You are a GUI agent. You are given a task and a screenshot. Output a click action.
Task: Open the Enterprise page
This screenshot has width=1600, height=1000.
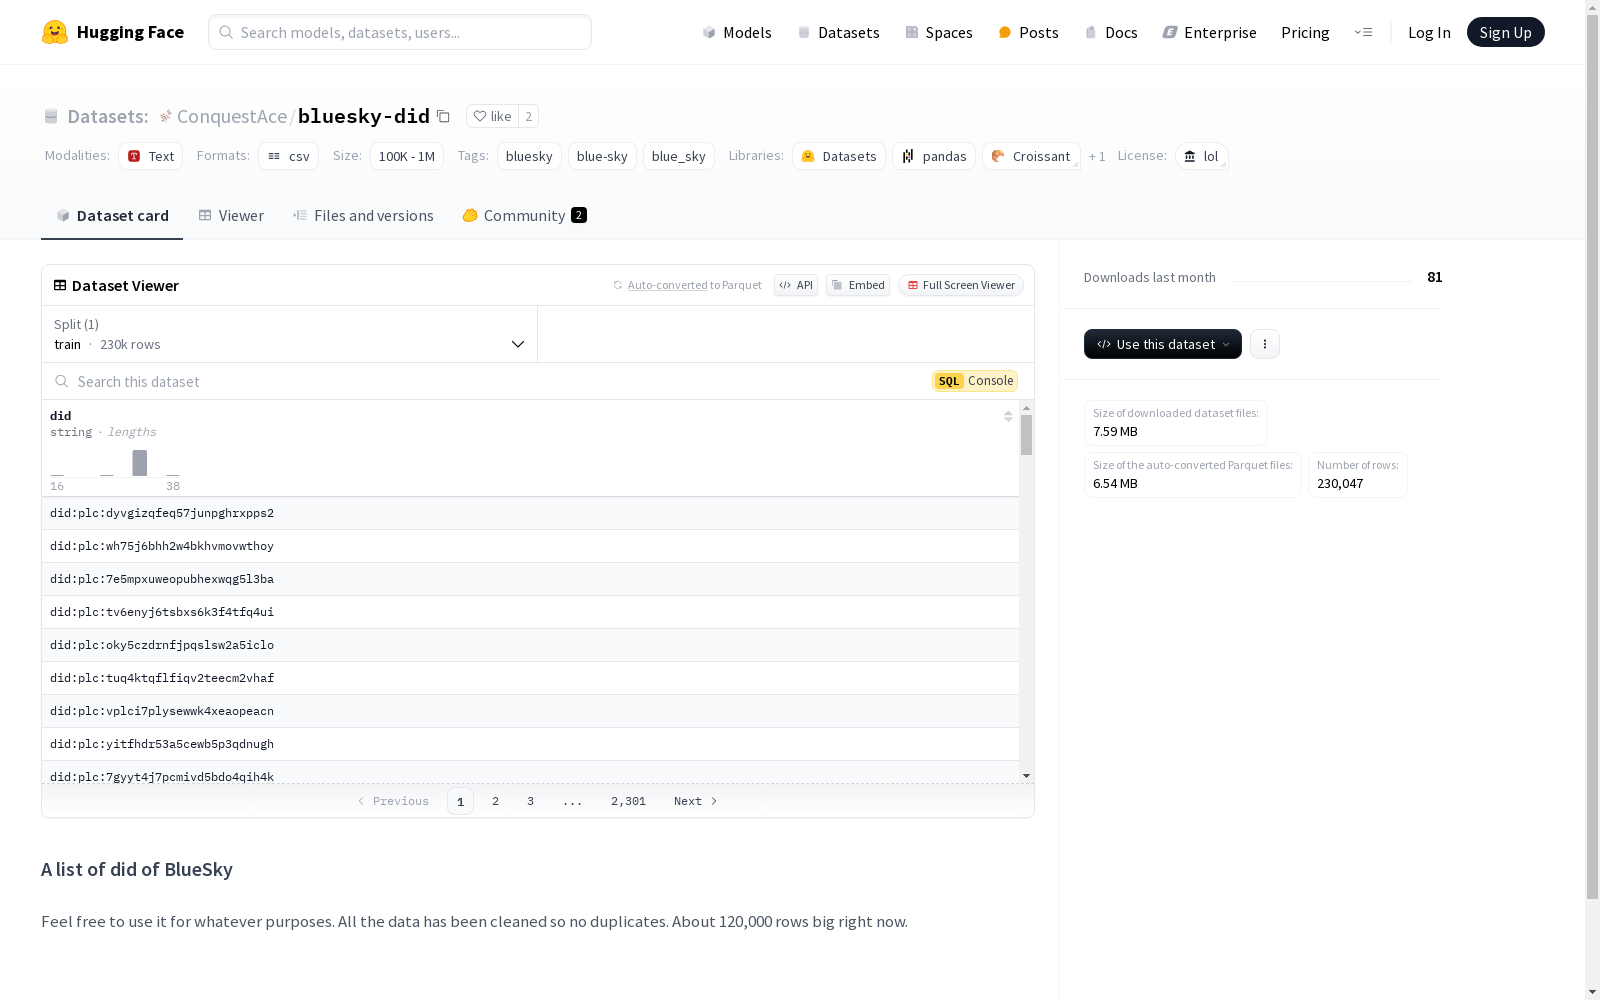point(1209,32)
